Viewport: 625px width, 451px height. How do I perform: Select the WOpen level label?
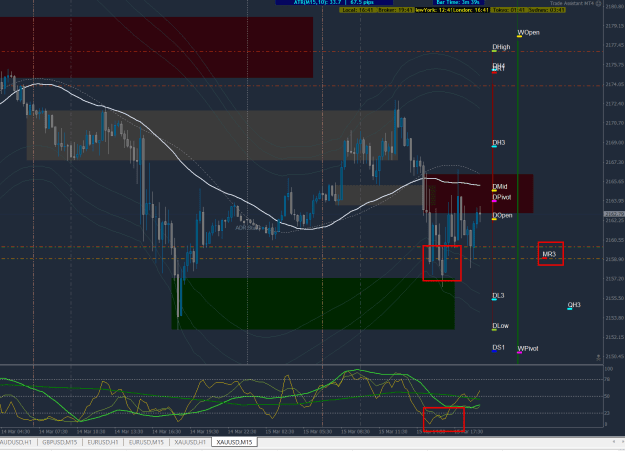529,33
